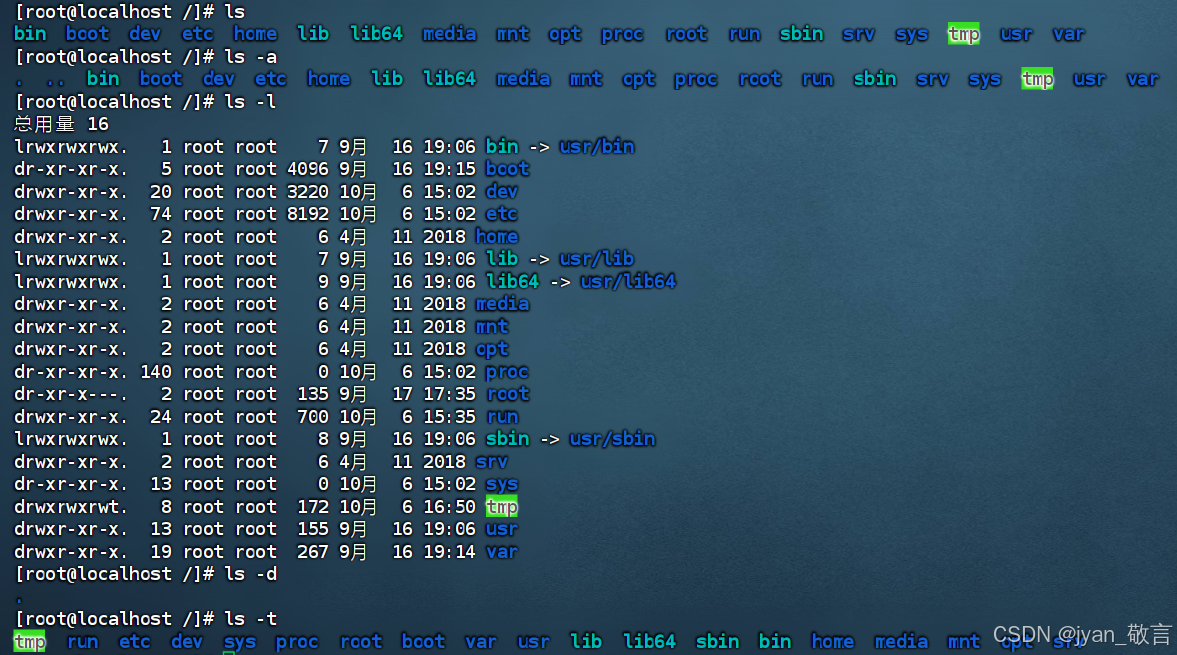Click link count '140' in proc row
1177x655 pixels.
[x=156, y=372]
